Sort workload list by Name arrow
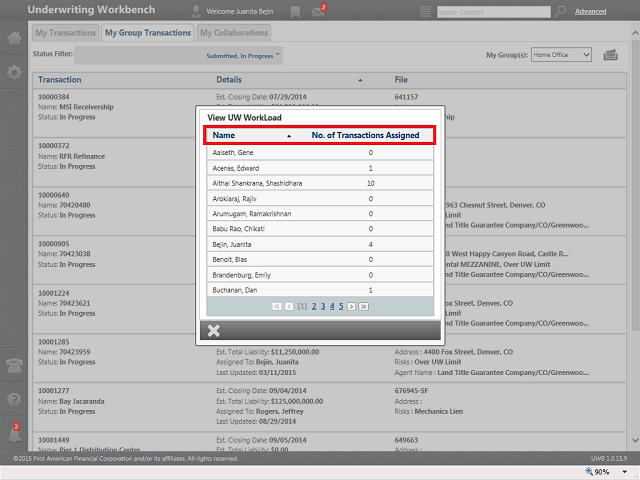Image resolution: width=640 pixels, height=480 pixels. click(x=289, y=136)
